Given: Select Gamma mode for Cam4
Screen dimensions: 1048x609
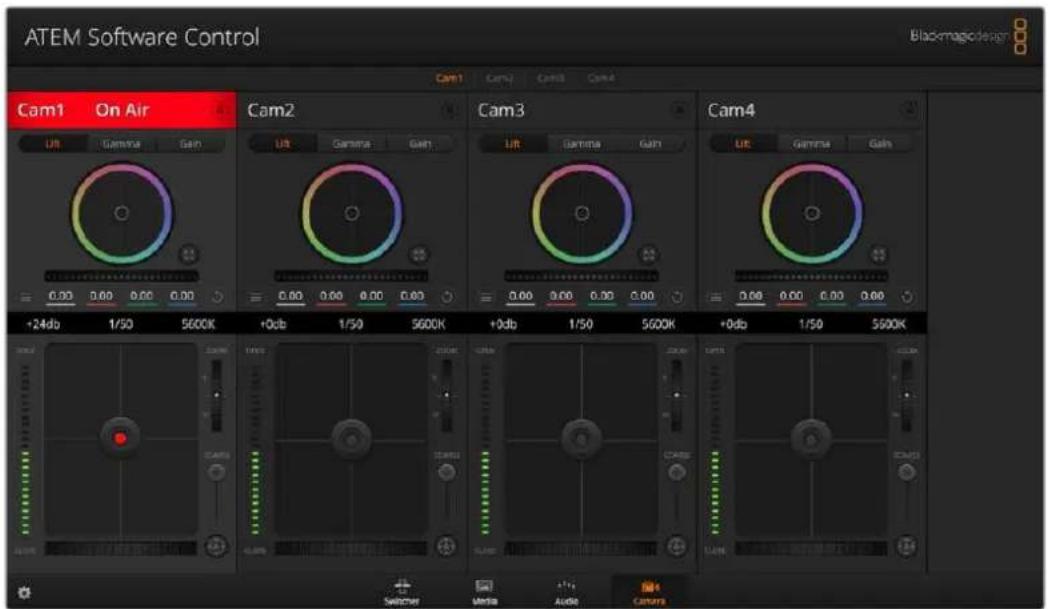Looking at the screenshot, I should pyautogui.click(x=811, y=144).
